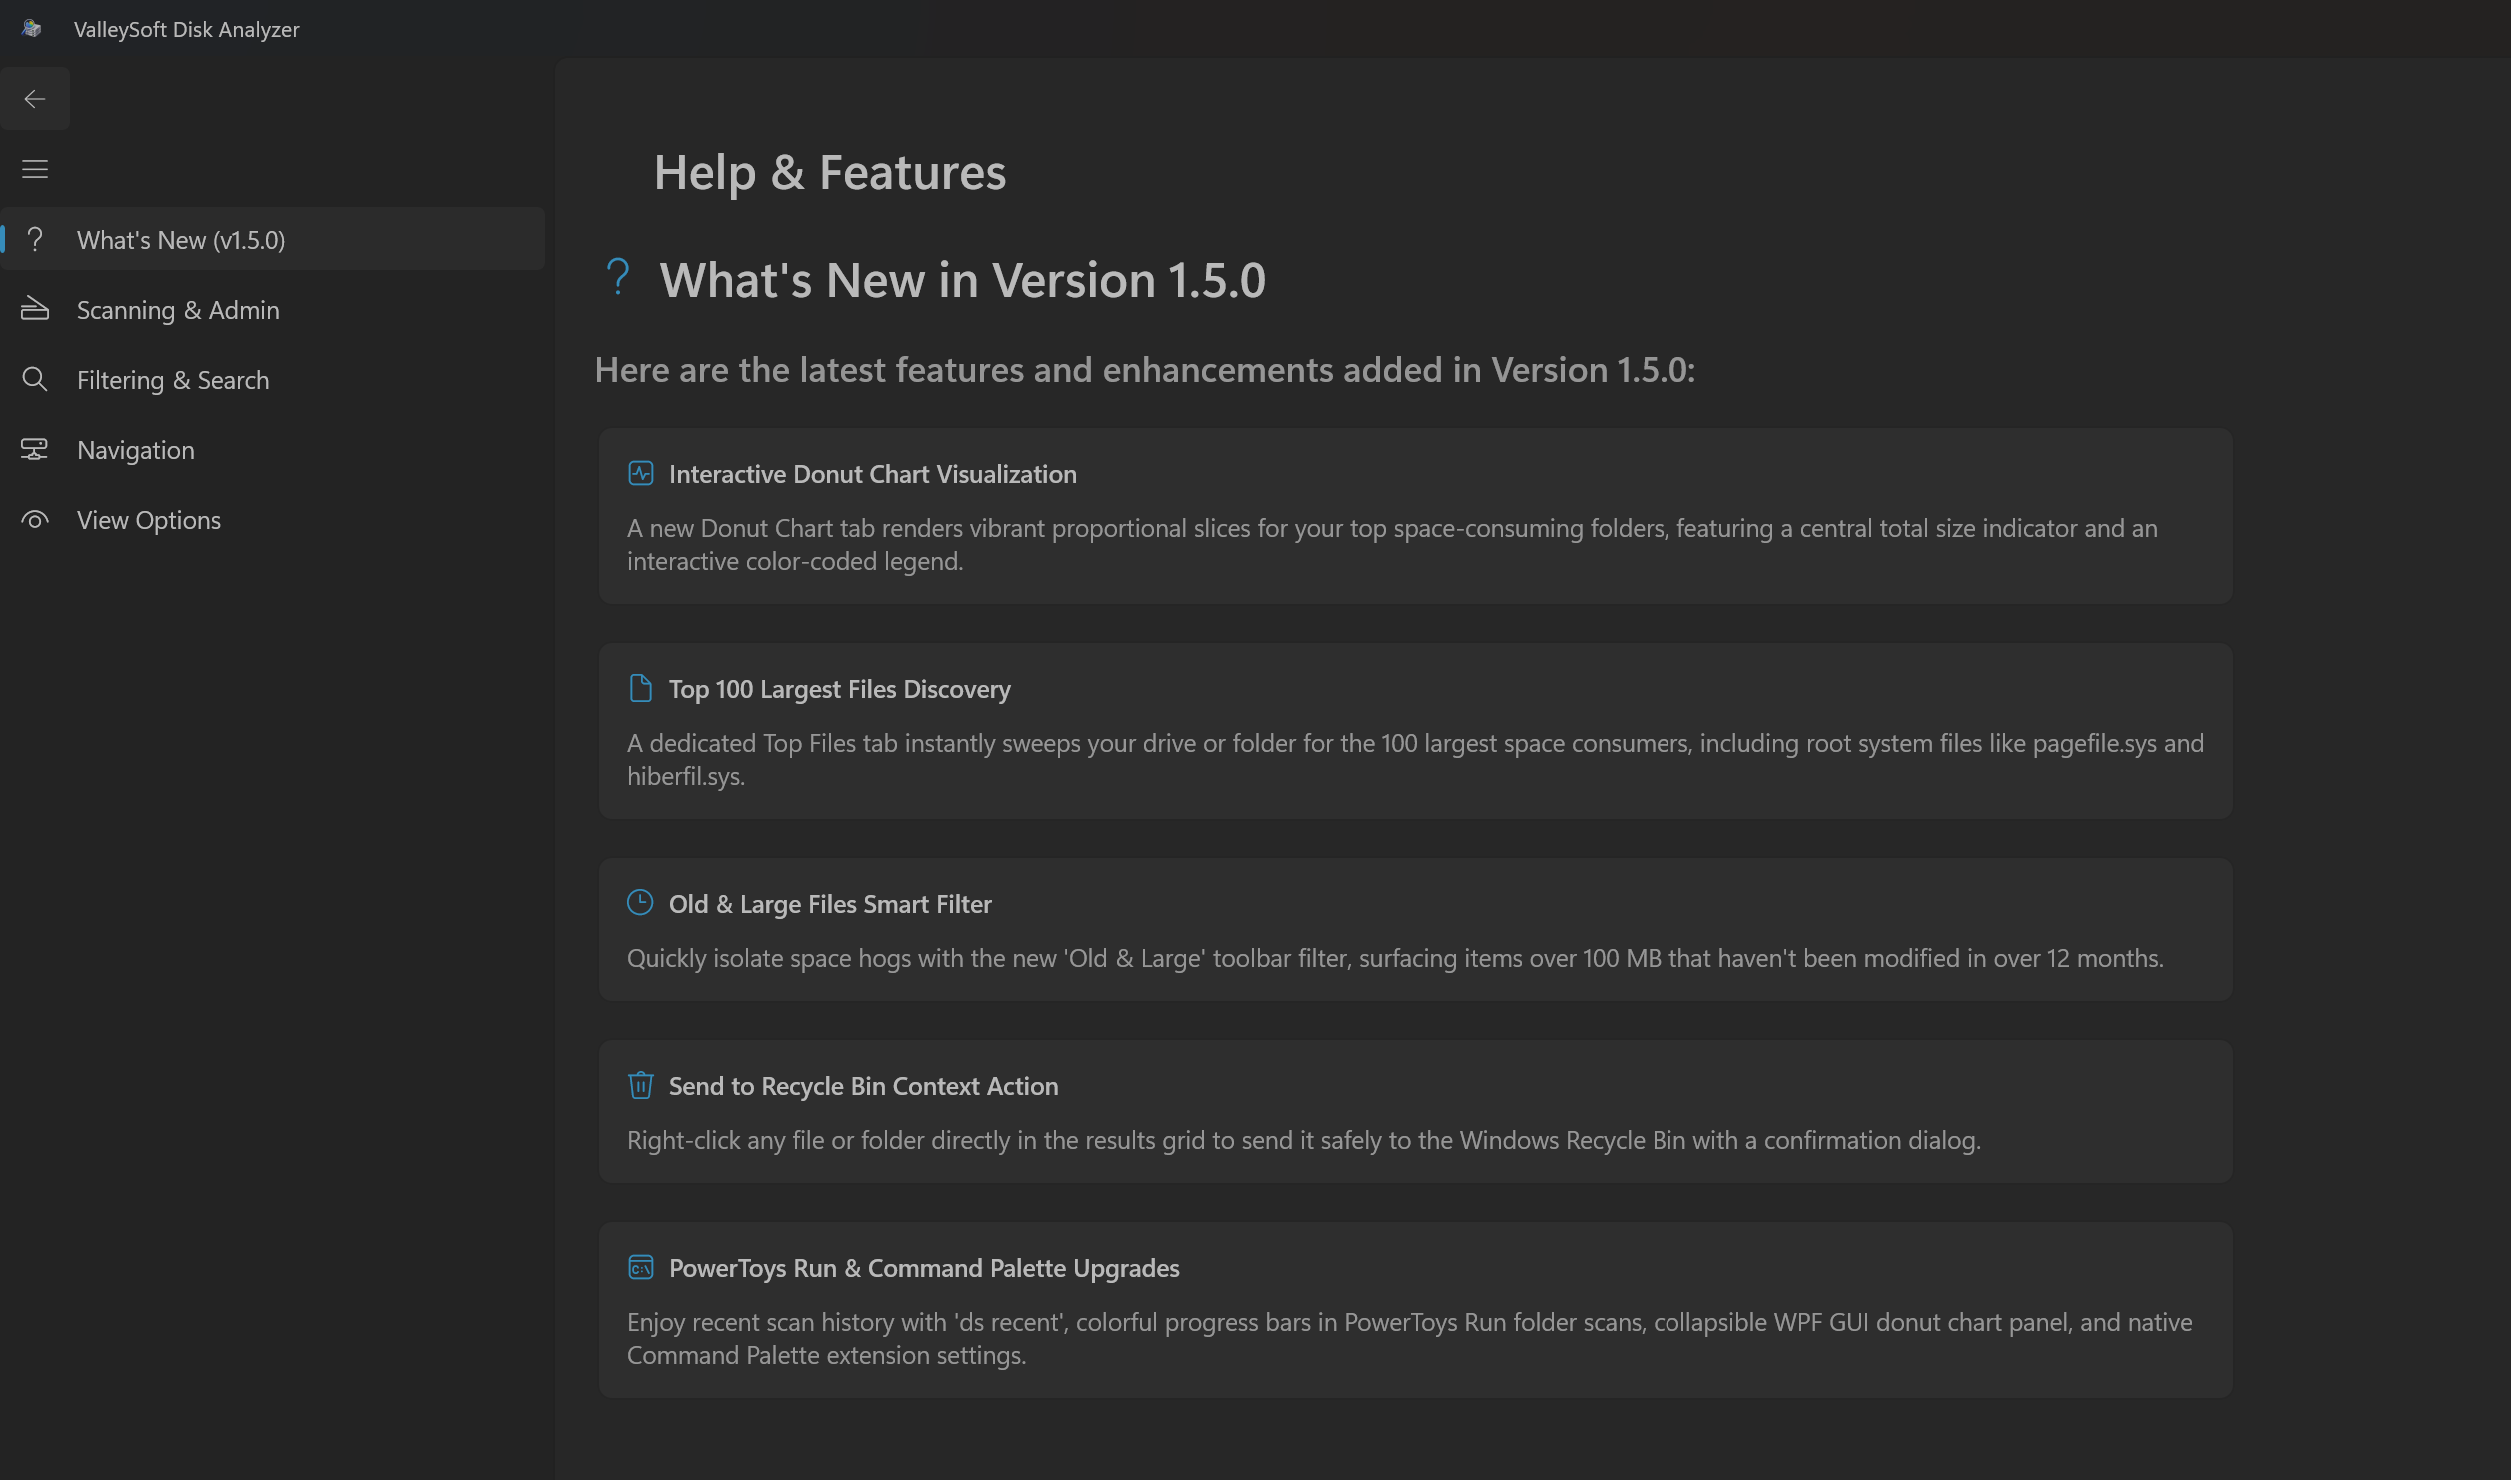
Task: Click the Navigation sidebar icon
Action: coord(35,449)
